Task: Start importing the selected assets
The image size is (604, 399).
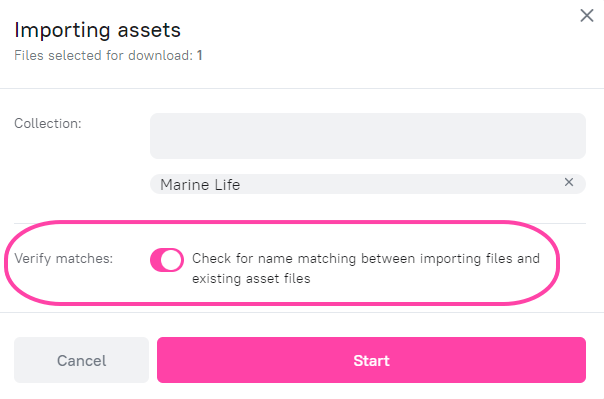Action: 371,360
